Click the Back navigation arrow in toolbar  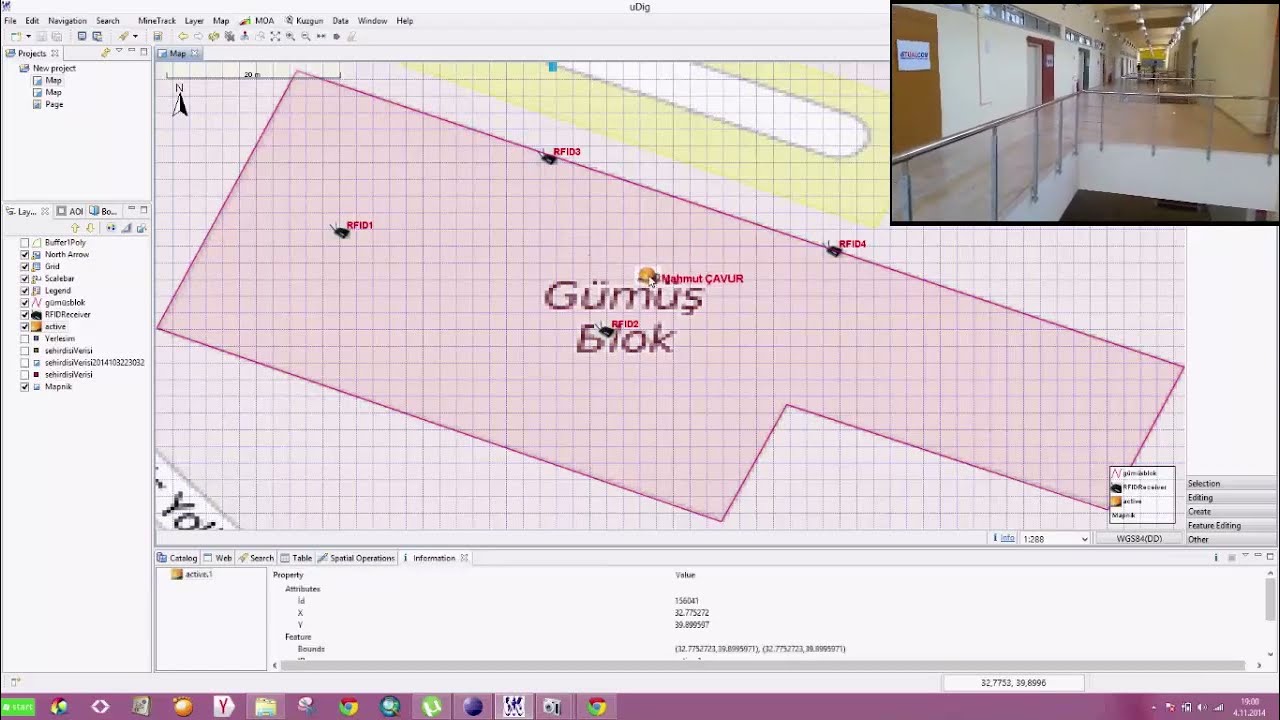[183, 36]
